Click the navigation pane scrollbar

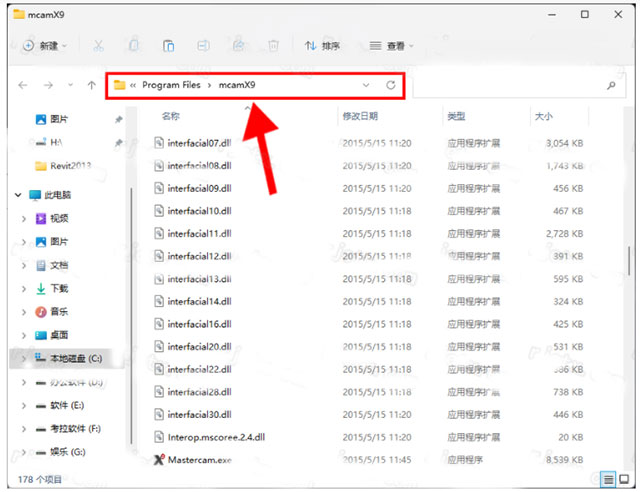[131, 316]
